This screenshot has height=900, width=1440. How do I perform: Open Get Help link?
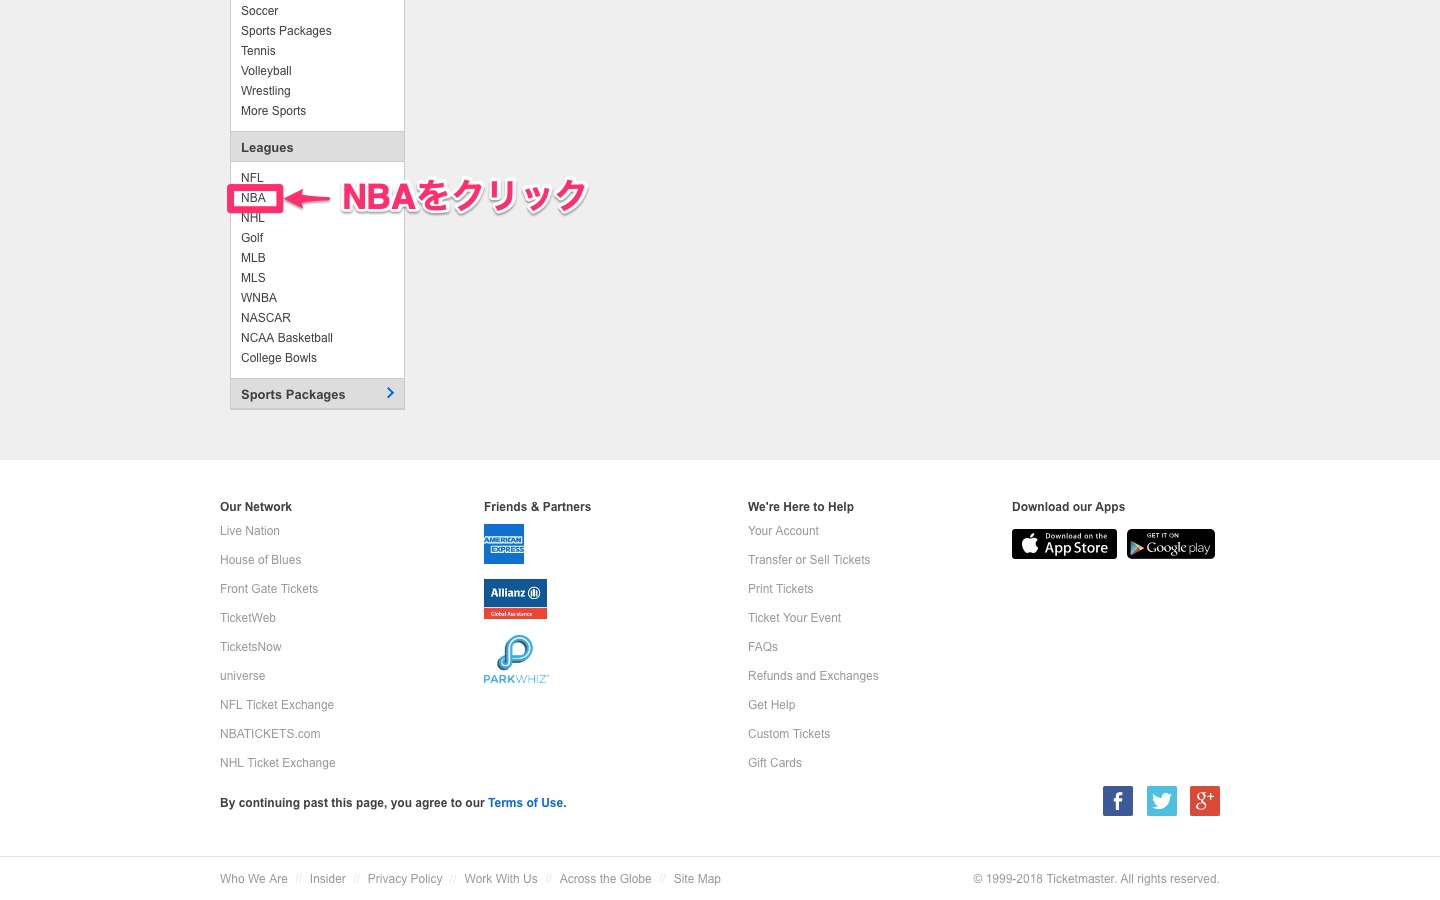click(772, 705)
